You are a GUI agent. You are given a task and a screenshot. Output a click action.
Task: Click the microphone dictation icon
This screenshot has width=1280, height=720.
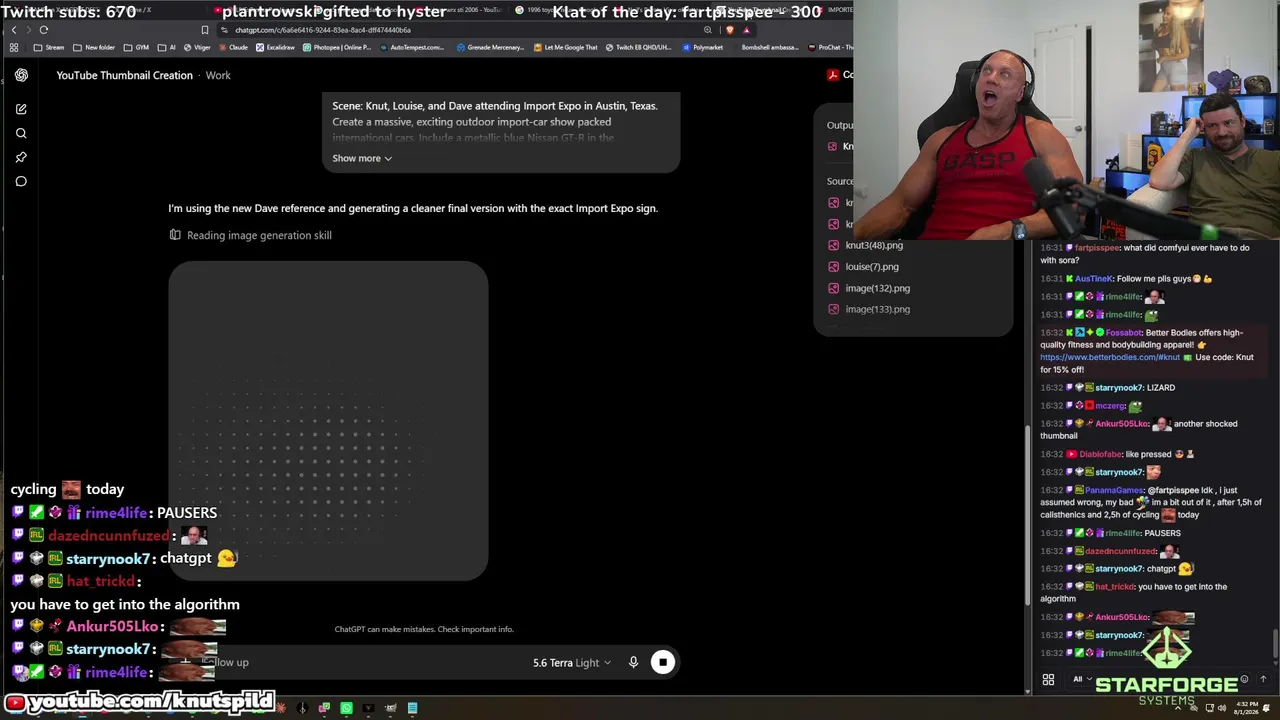coord(633,662)
